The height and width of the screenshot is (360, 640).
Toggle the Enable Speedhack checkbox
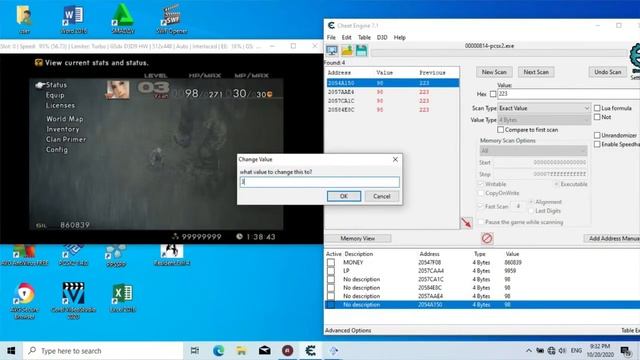point(597,144)
